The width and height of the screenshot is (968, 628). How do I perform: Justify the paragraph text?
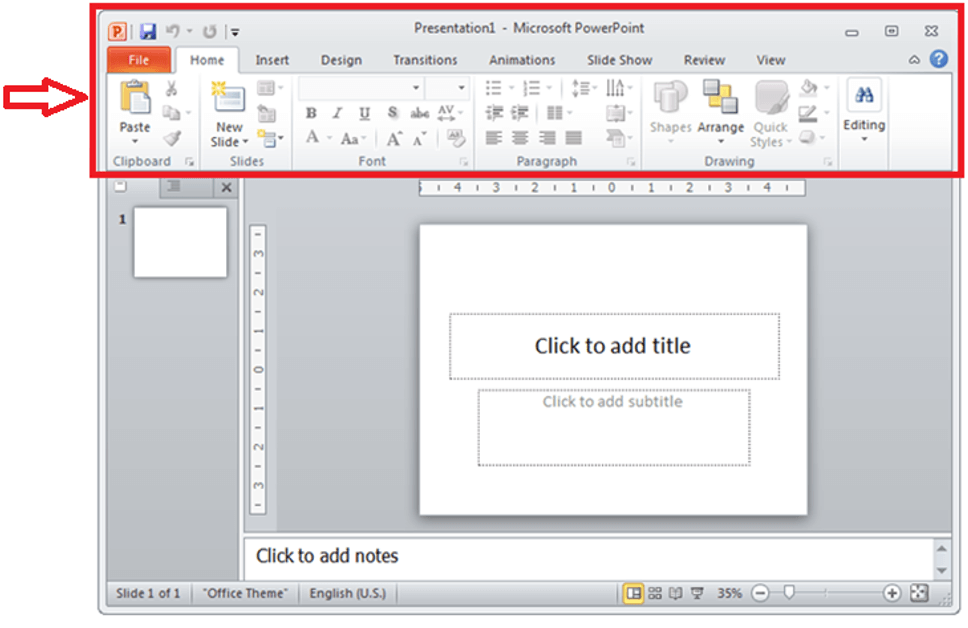pos(574,138)
